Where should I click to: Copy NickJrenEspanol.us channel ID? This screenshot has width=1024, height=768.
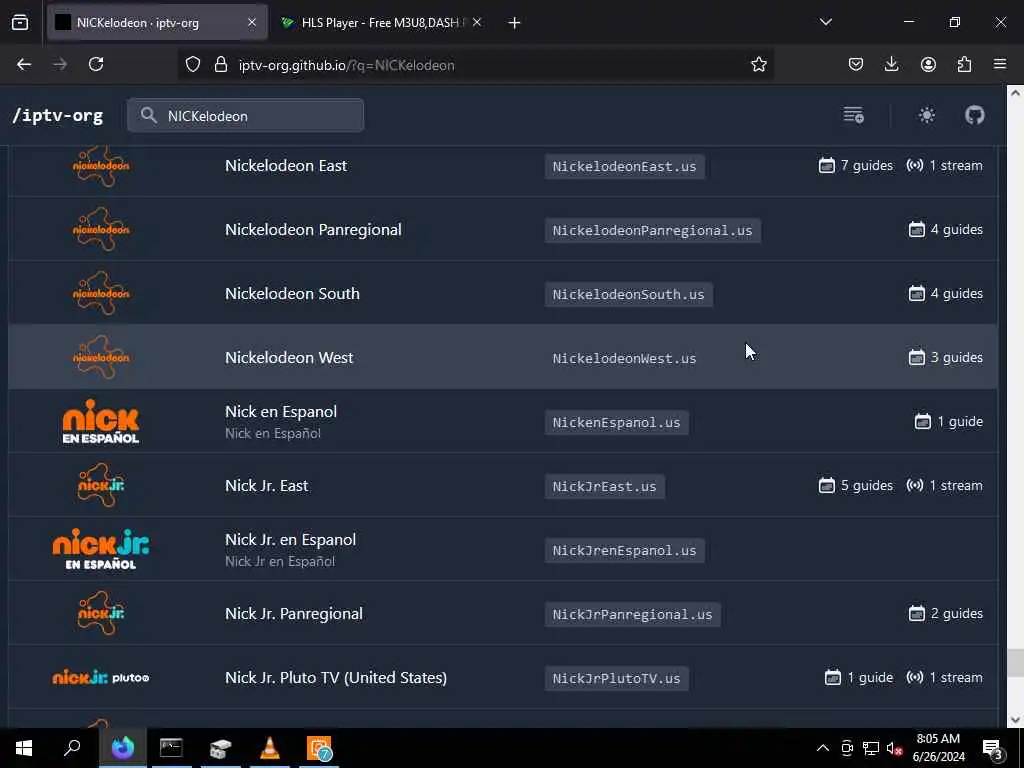pos(624,551)
